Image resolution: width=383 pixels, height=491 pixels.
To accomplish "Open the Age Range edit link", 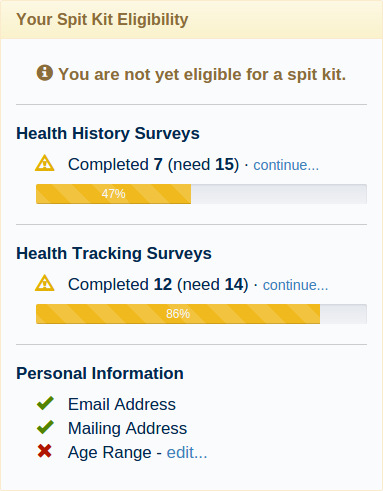I will pyautogui.click(x=187, y=453).
